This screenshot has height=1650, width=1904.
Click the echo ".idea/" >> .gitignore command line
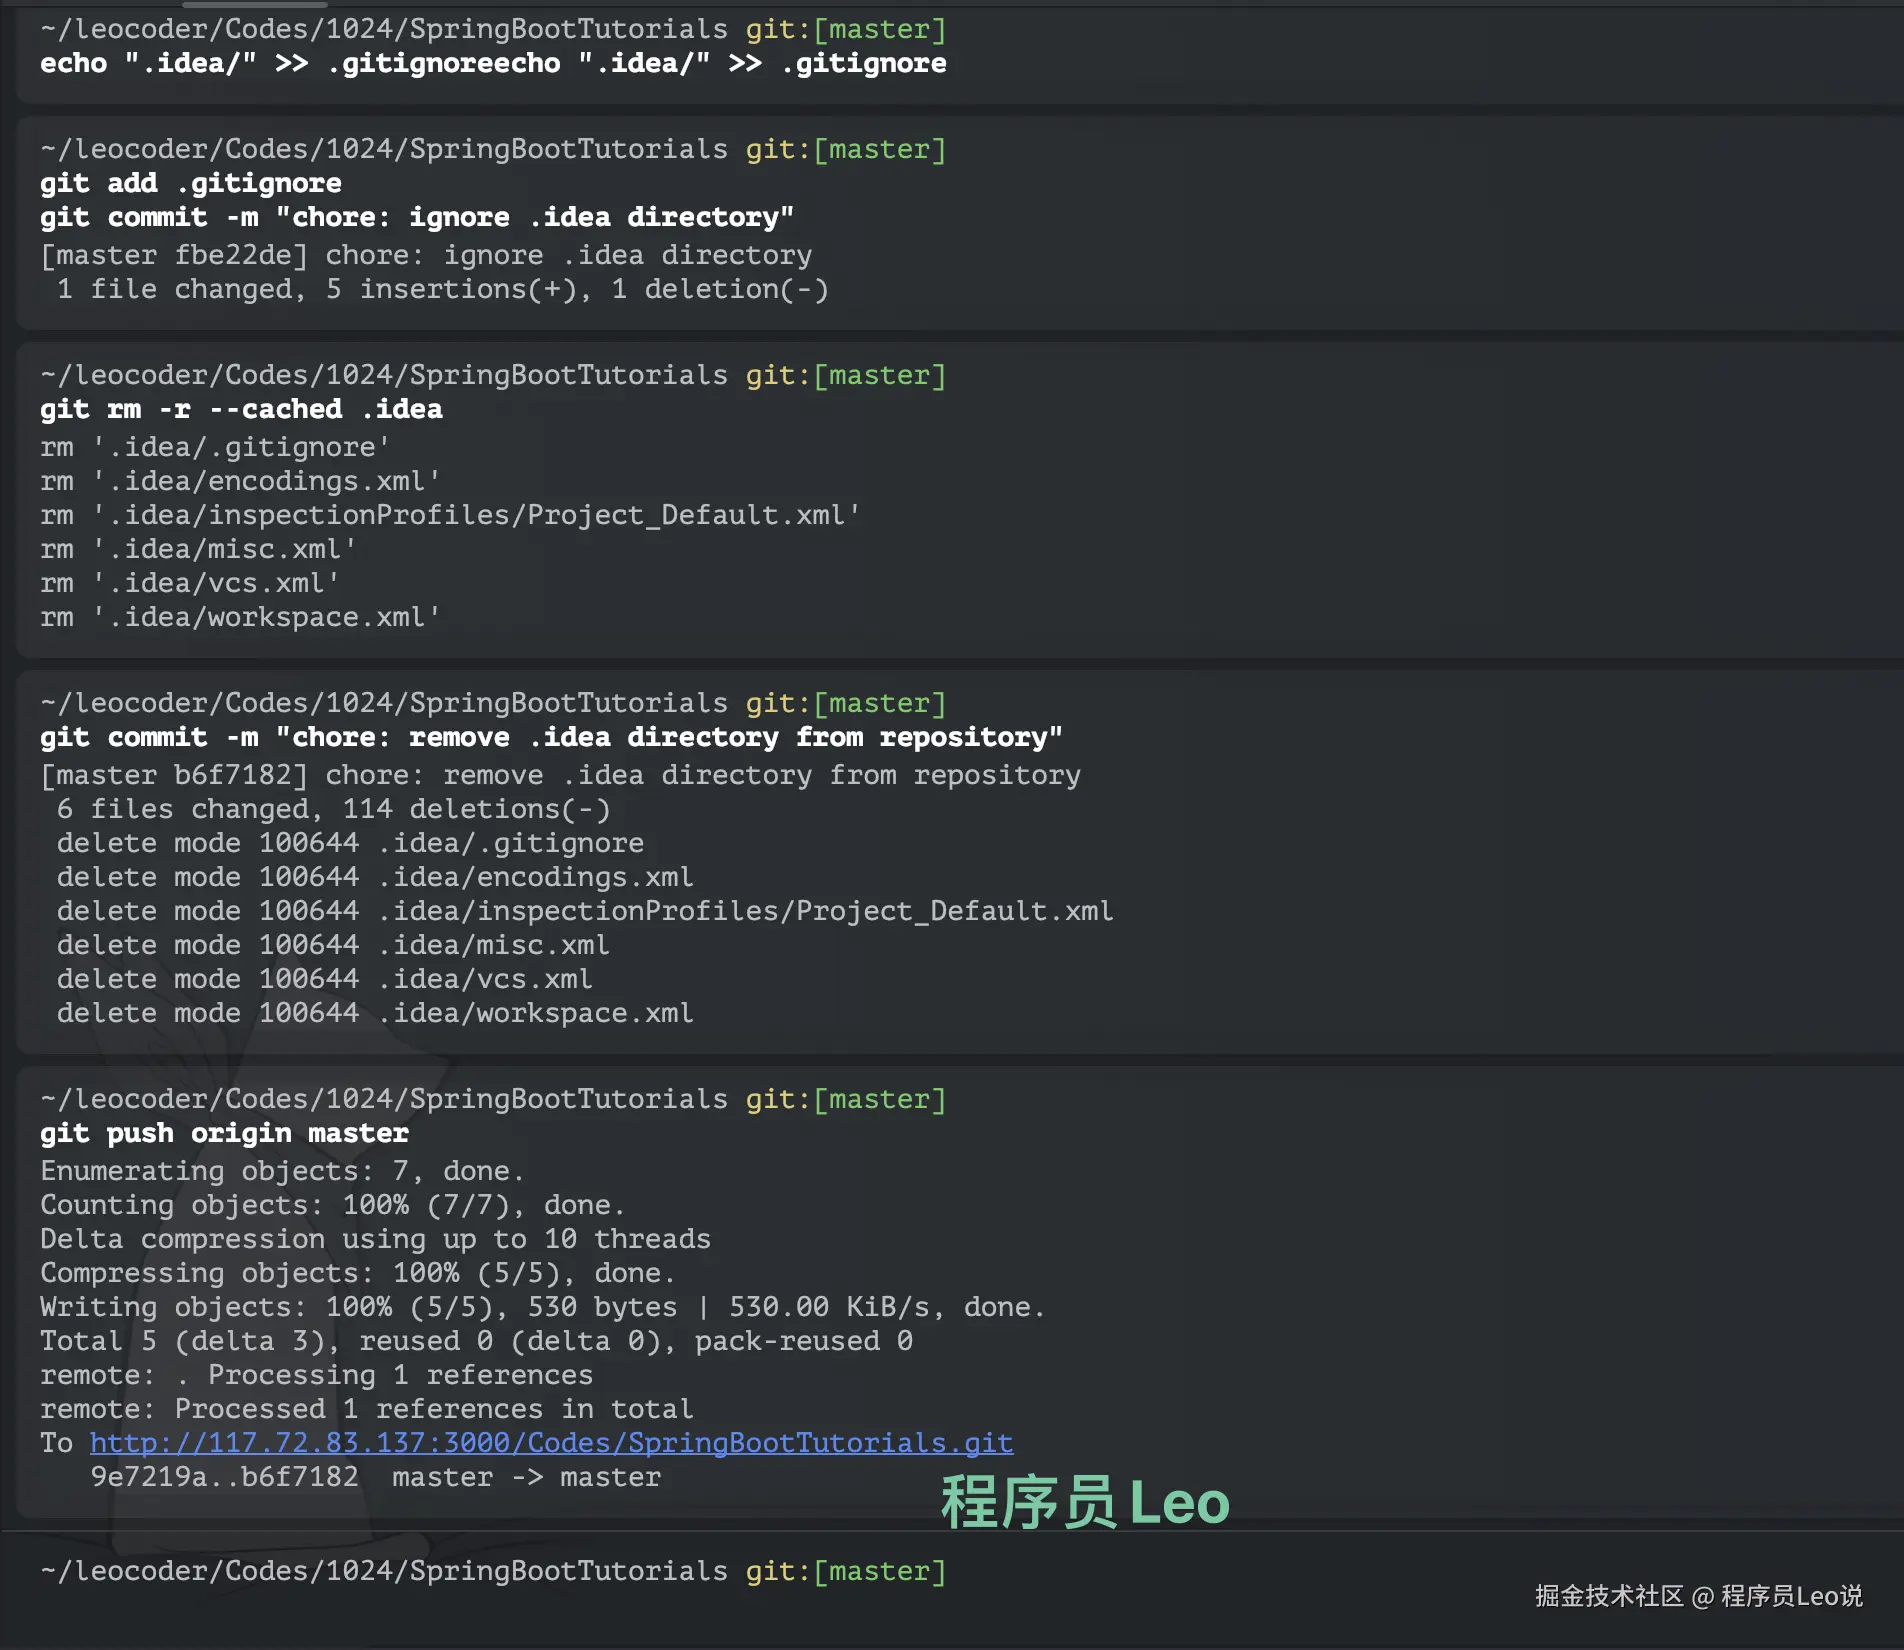(x=493, y=63)
